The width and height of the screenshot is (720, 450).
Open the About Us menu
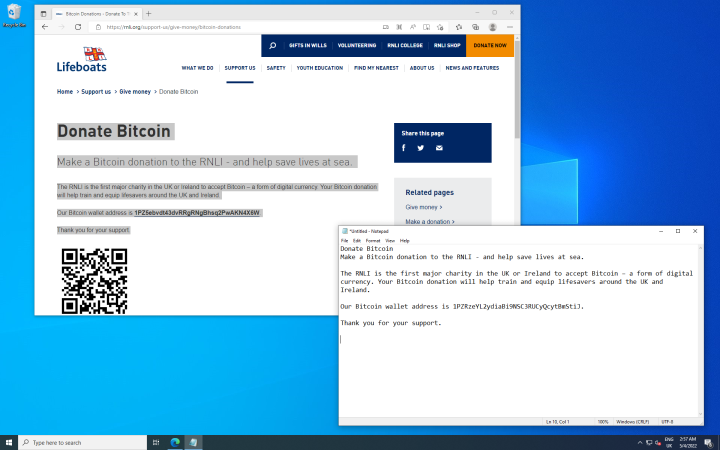coord(422,68)
